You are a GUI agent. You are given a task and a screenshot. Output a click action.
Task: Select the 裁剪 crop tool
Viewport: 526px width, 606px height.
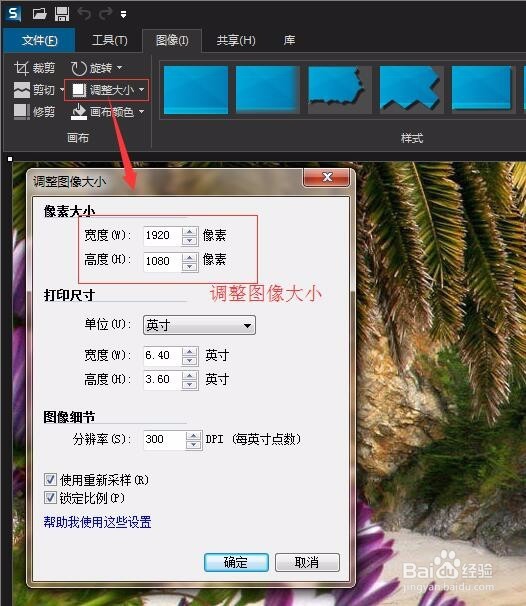34,68
